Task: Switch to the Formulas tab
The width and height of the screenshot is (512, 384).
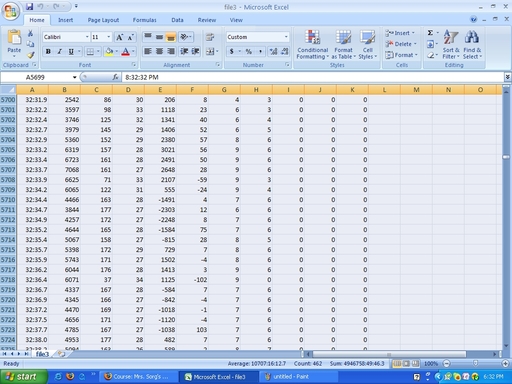Action: coord(144,20)
